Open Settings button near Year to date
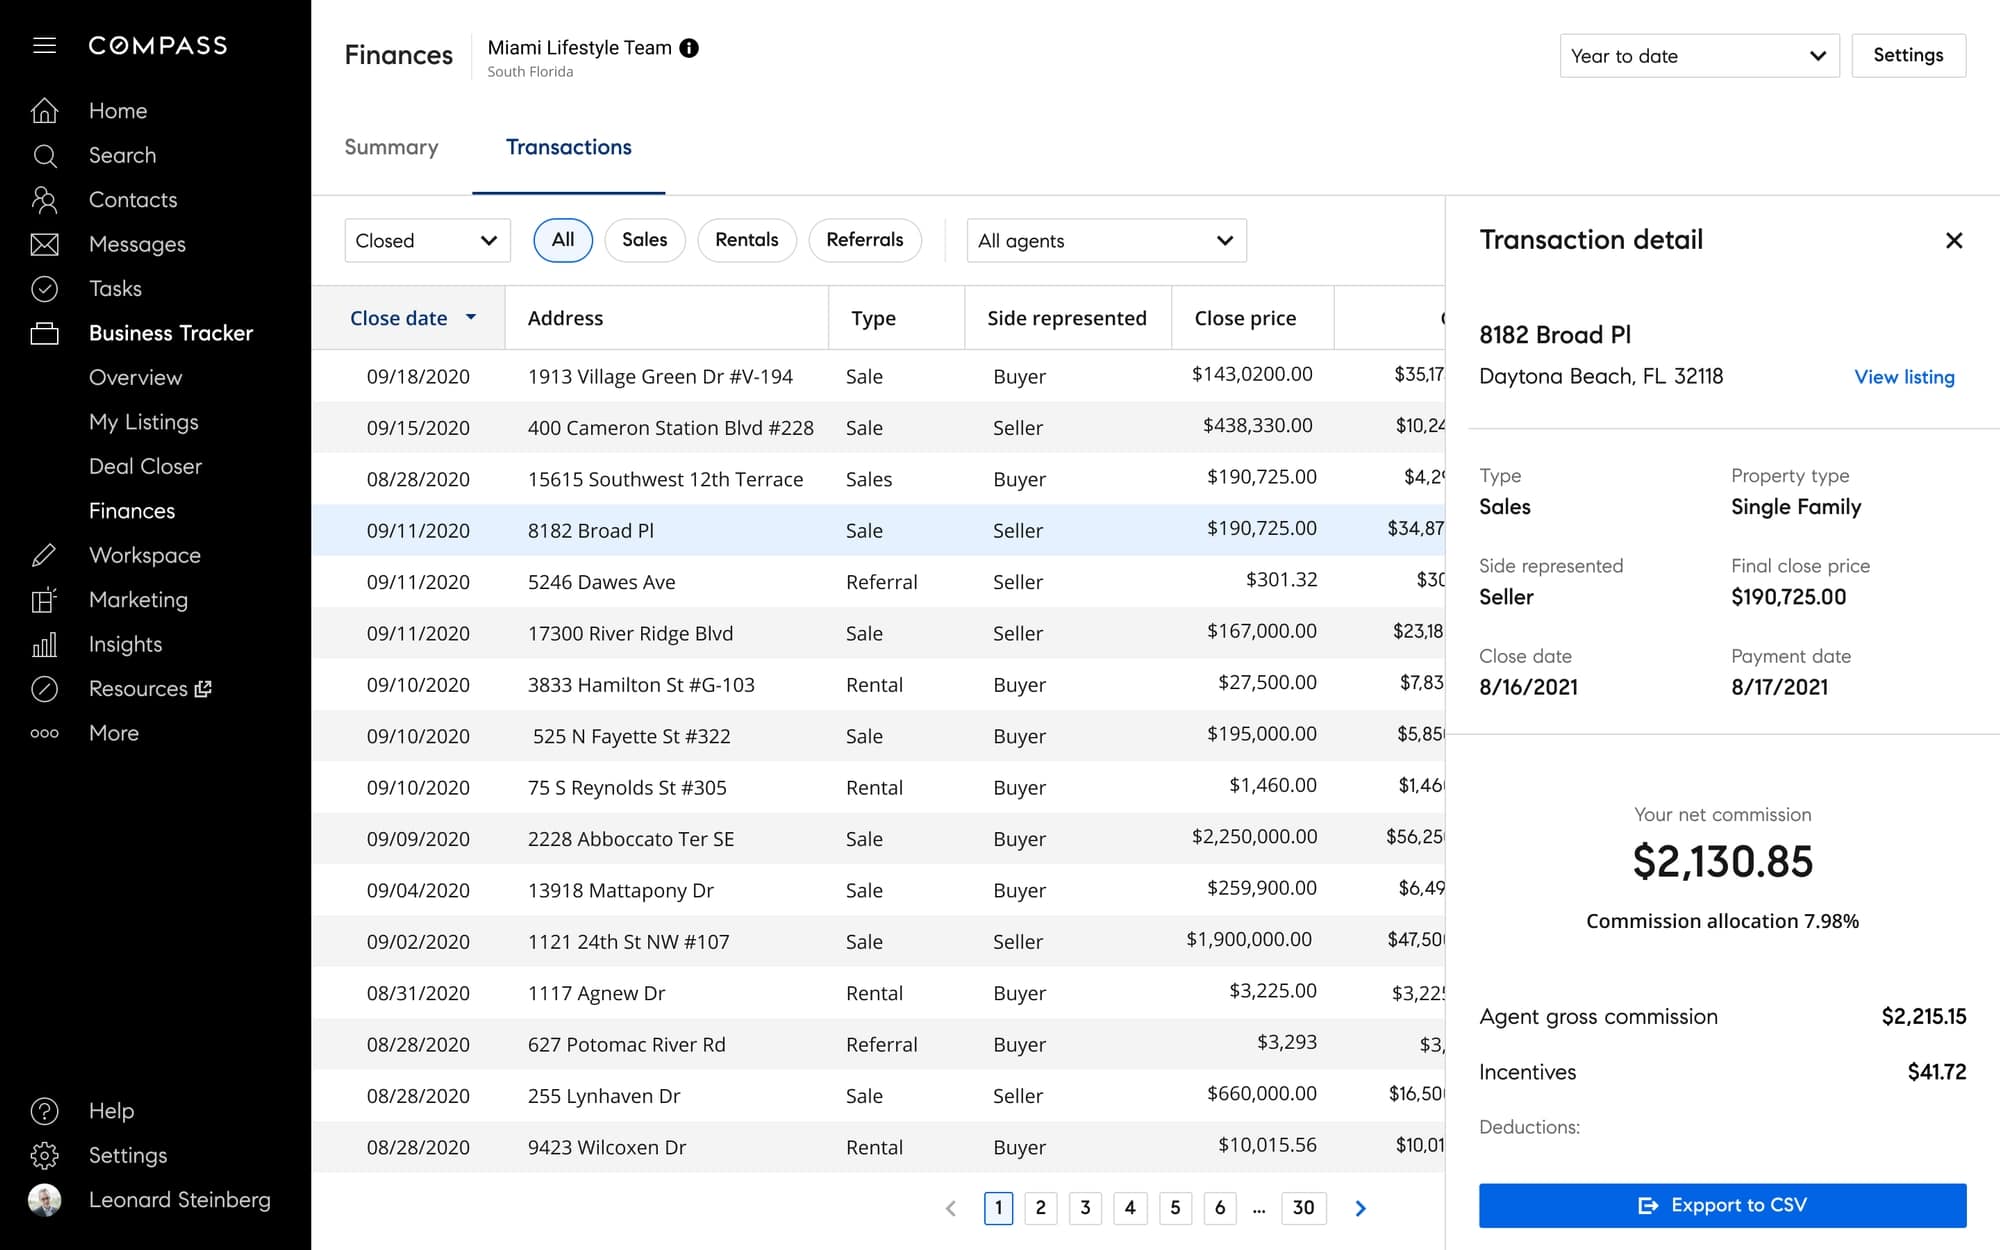This screenshot has width=2000, height=1250. tap(1908, 55)
